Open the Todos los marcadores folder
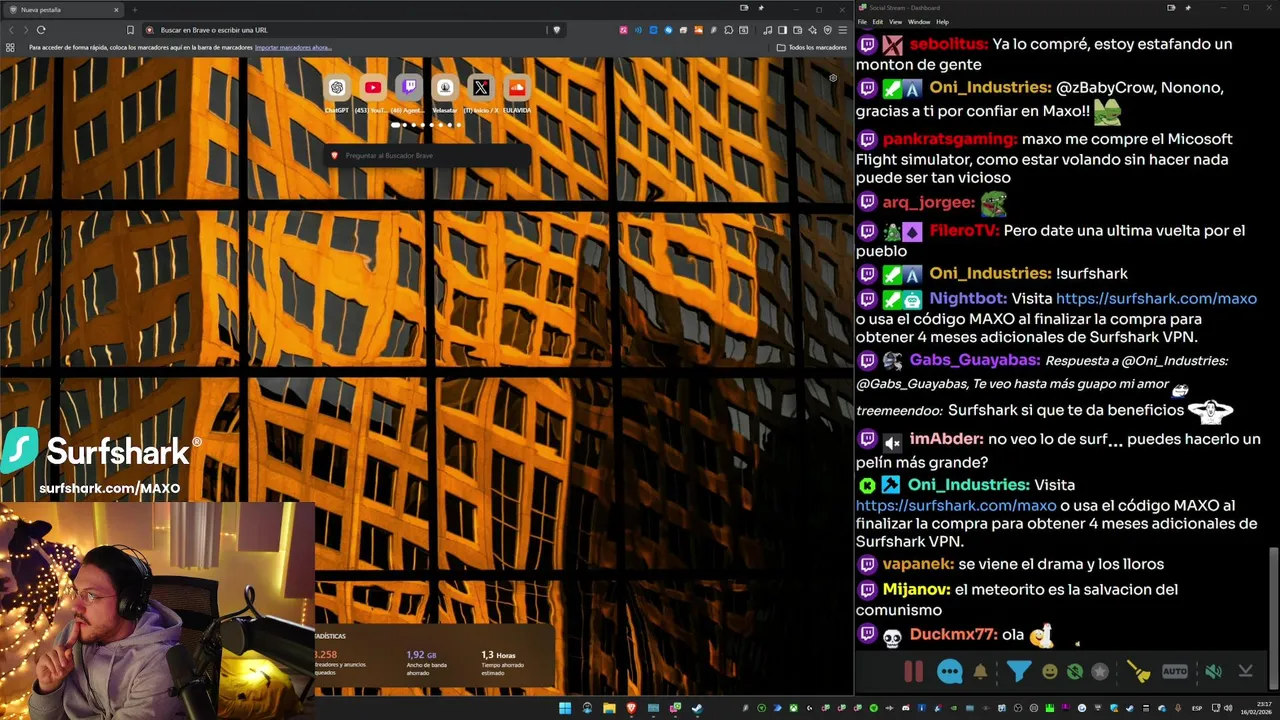Screen dimensions: 1280x720 pos(811,47)
